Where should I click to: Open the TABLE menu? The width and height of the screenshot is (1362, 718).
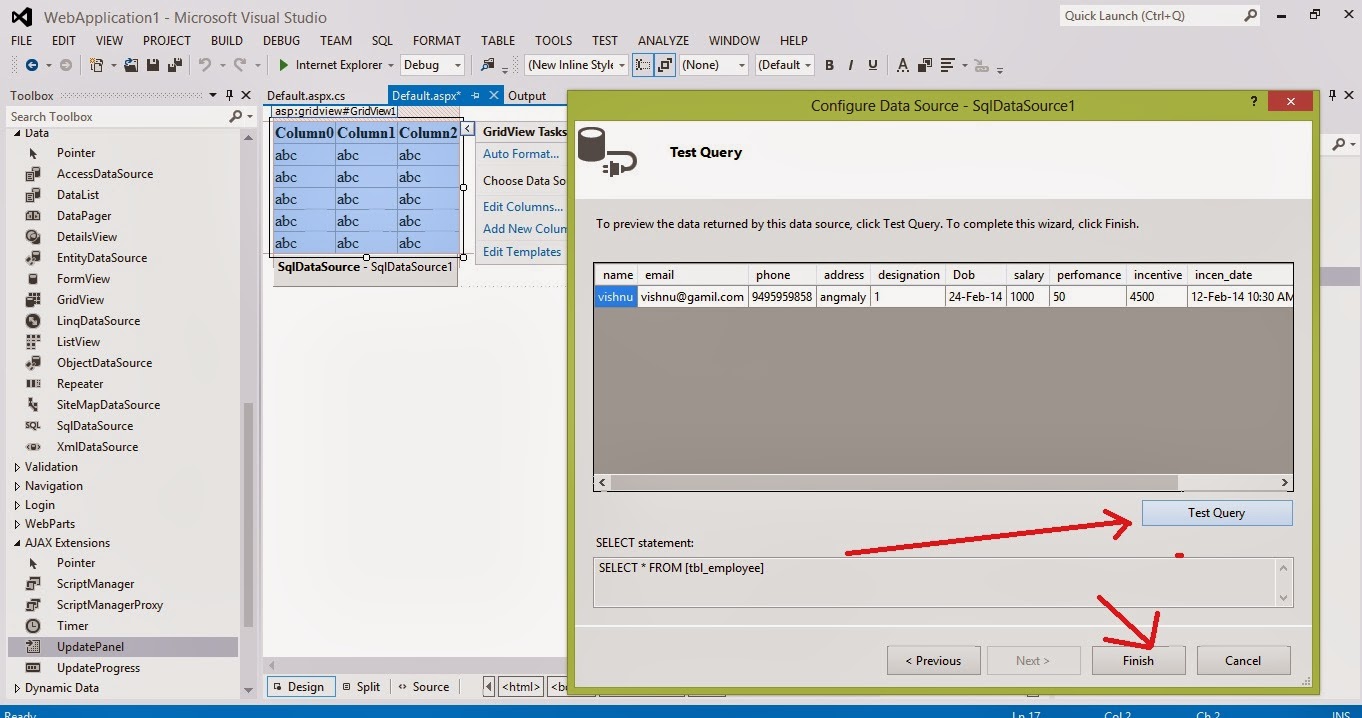pos(498,40)
